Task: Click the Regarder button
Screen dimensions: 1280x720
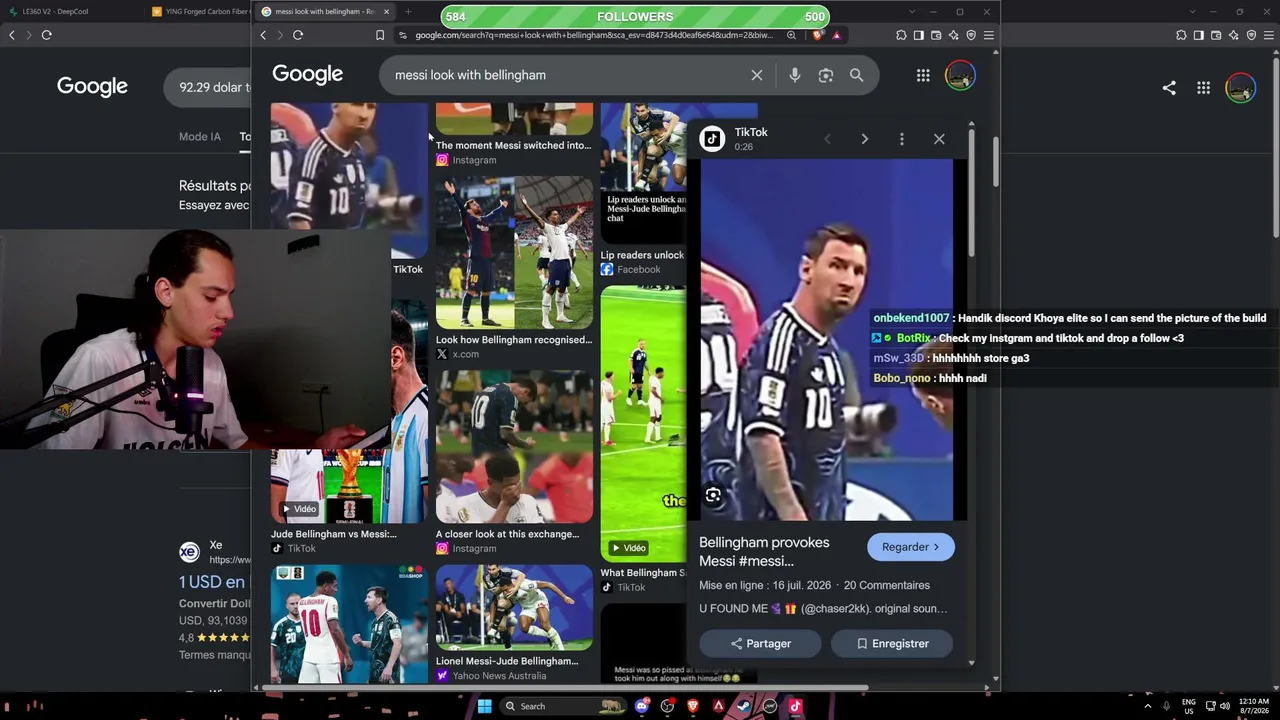Action: pyautogui.click(x=911, y=547)
